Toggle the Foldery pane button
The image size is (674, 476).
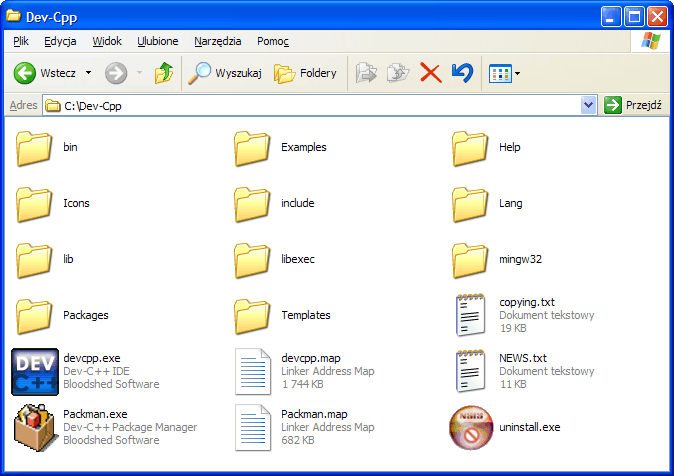click(x=306, y=73)
